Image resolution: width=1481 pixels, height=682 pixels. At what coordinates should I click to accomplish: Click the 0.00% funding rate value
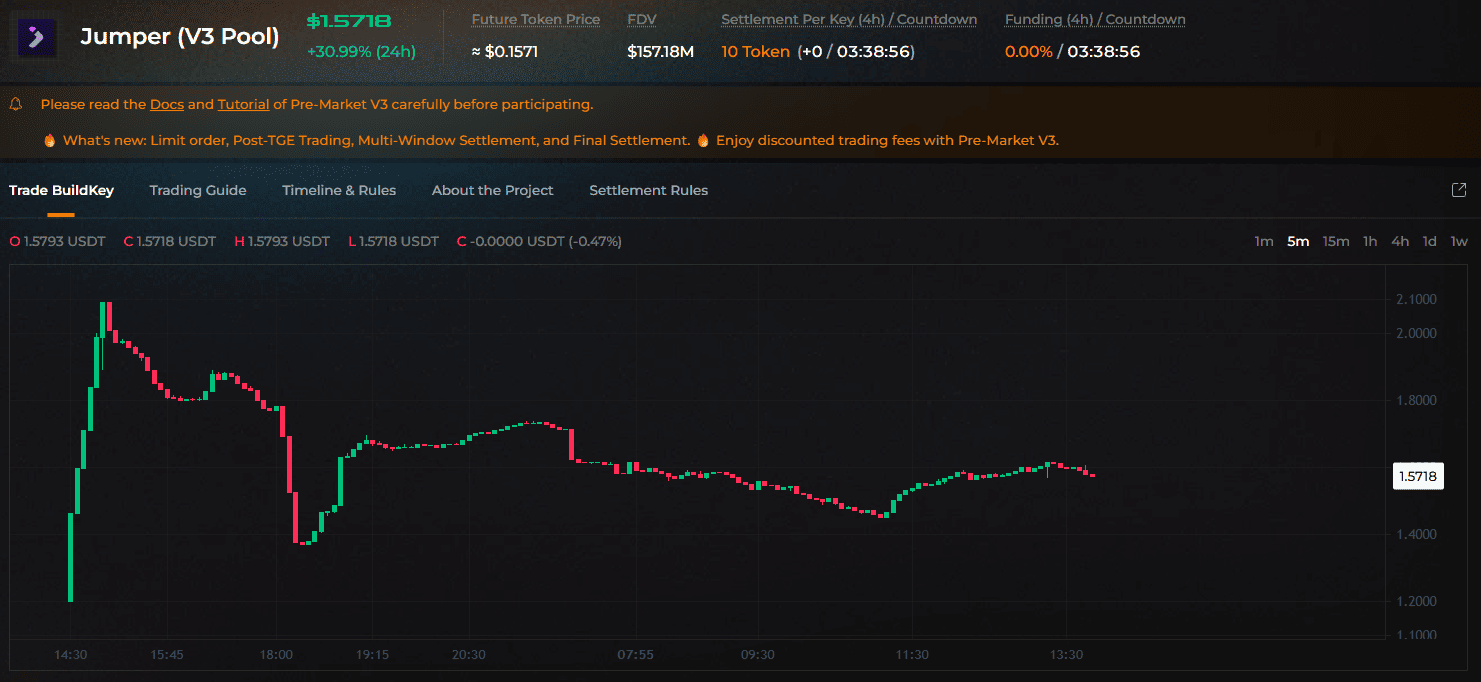point(1028,51)
